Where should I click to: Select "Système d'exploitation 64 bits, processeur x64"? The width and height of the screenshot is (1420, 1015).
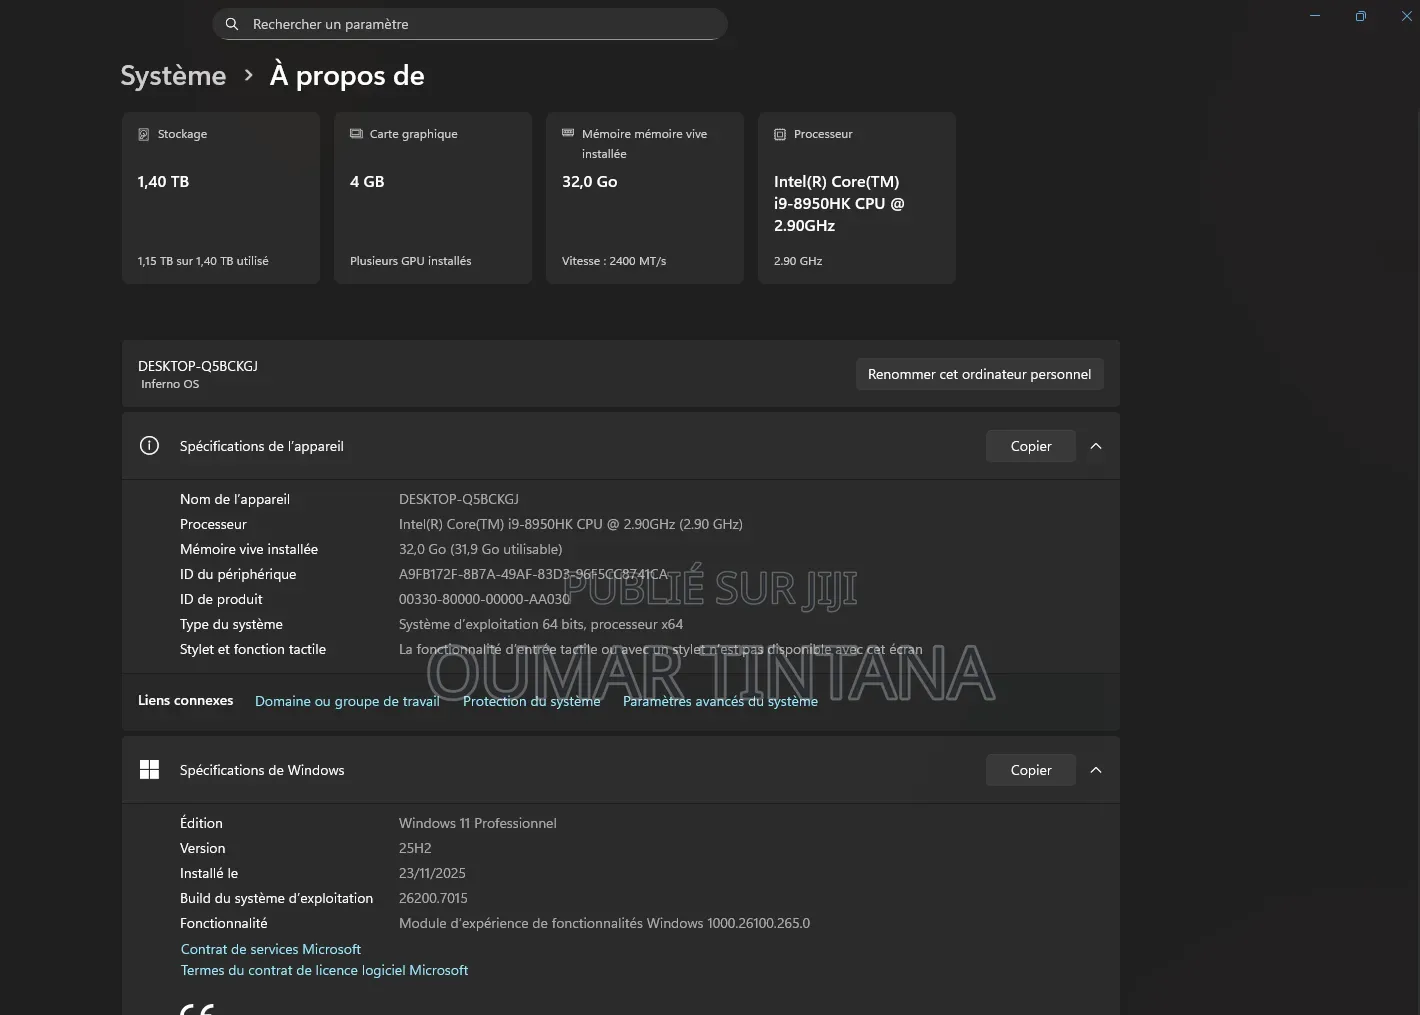541,624
